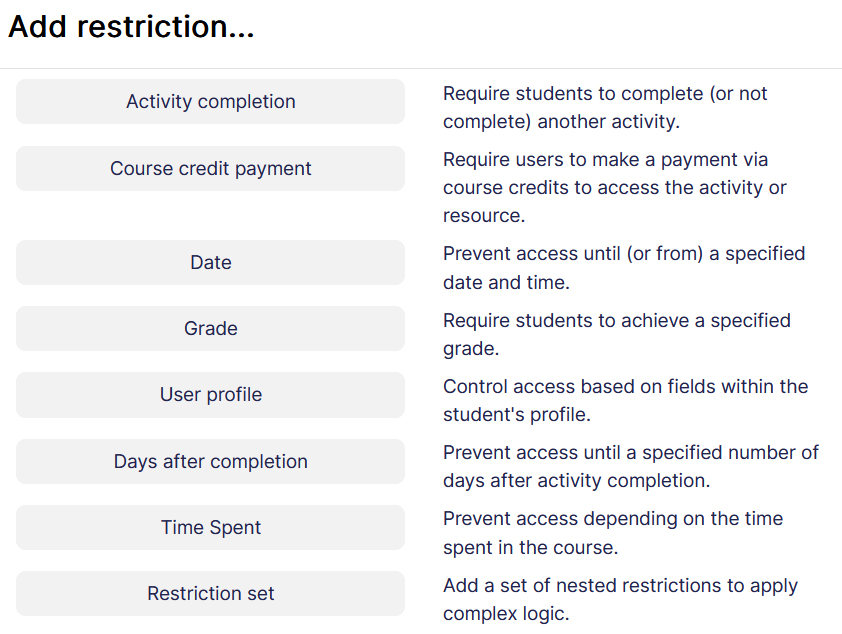Click the student's profile fields description
842x634 pixels.
625,400
